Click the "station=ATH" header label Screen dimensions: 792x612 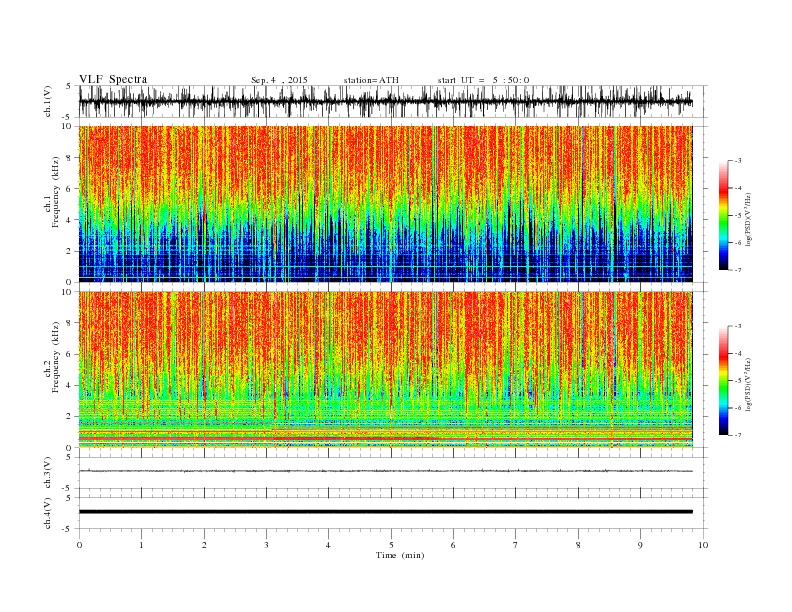(x=371, y=80)
